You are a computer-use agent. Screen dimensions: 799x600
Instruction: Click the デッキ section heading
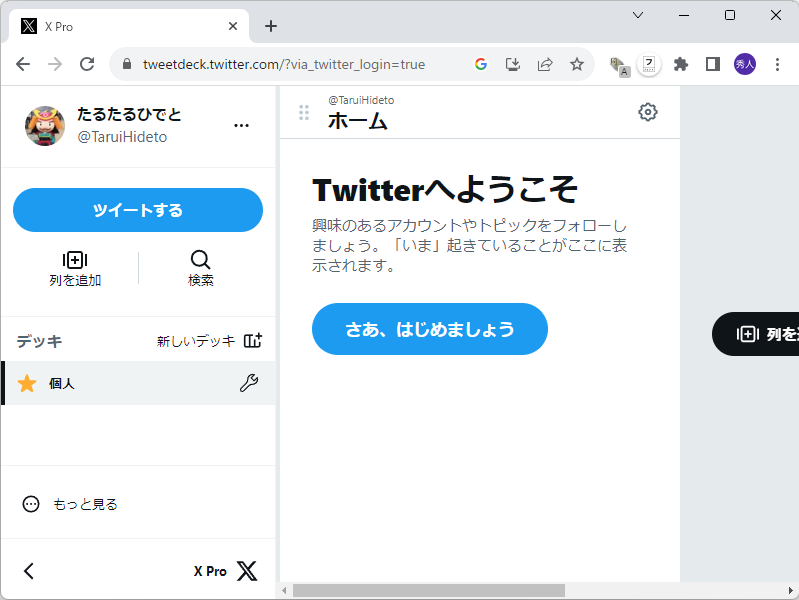pos(39,341)
